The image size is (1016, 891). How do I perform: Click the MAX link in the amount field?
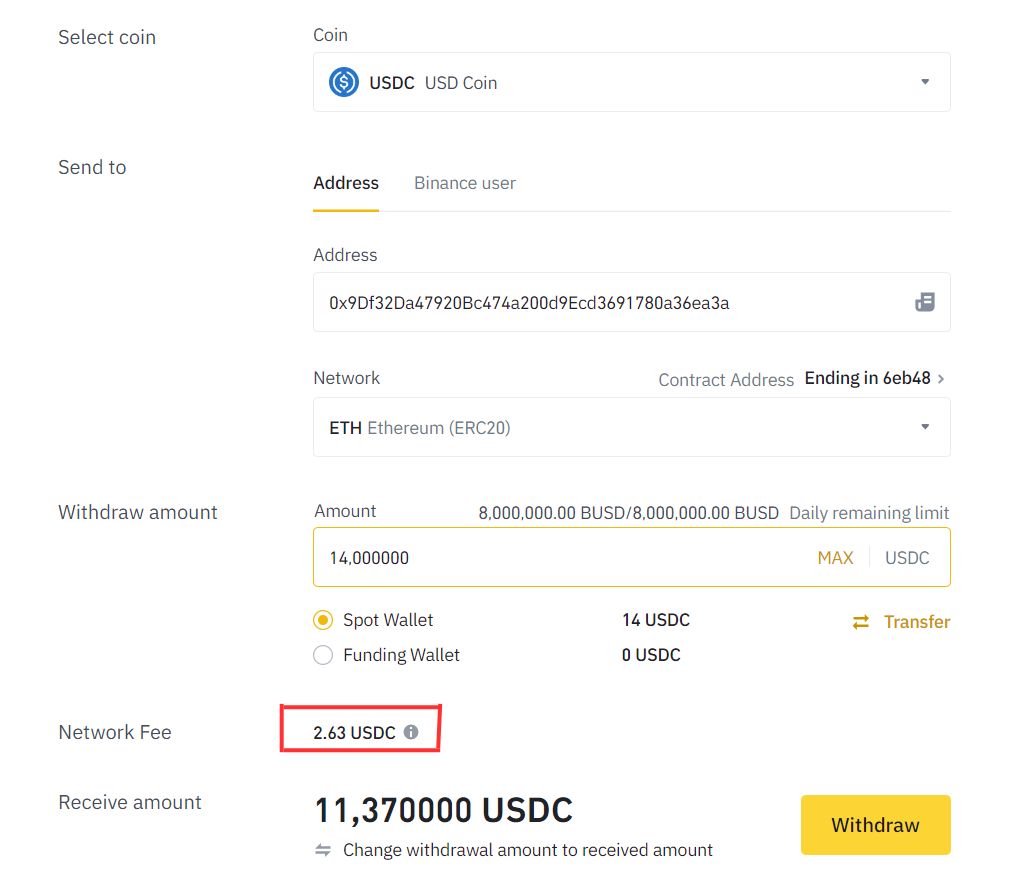(x=835, y=557)
